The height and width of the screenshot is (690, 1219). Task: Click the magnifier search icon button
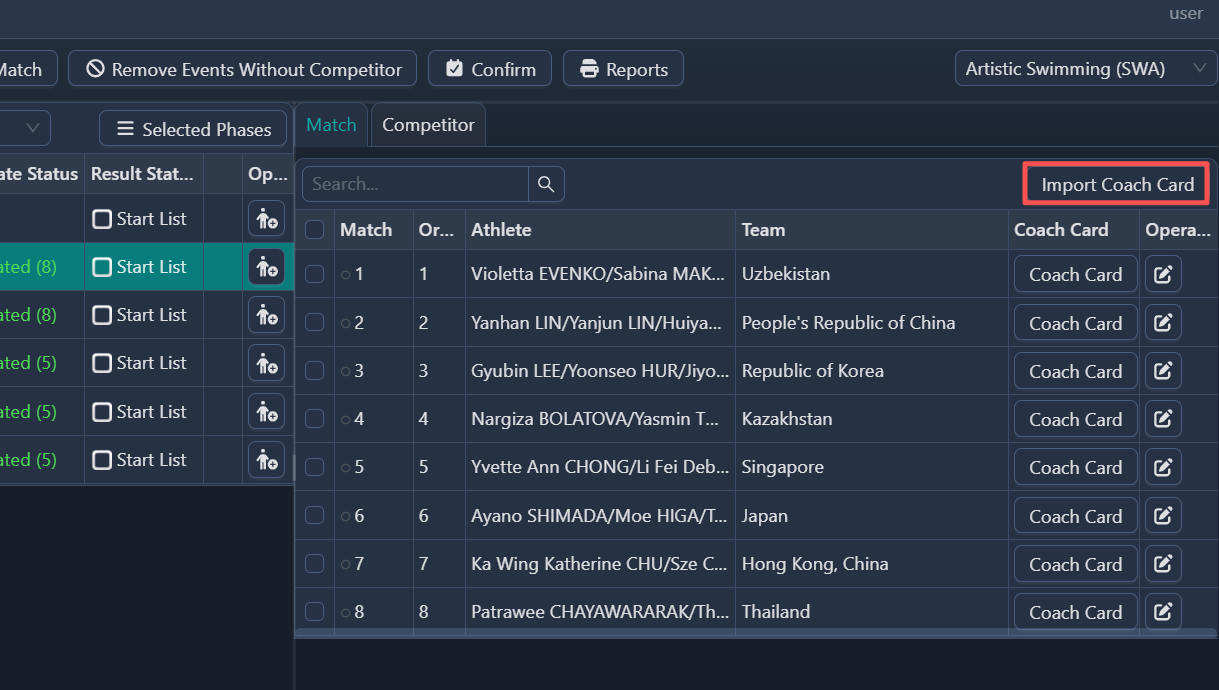click(x=546, y=184)
